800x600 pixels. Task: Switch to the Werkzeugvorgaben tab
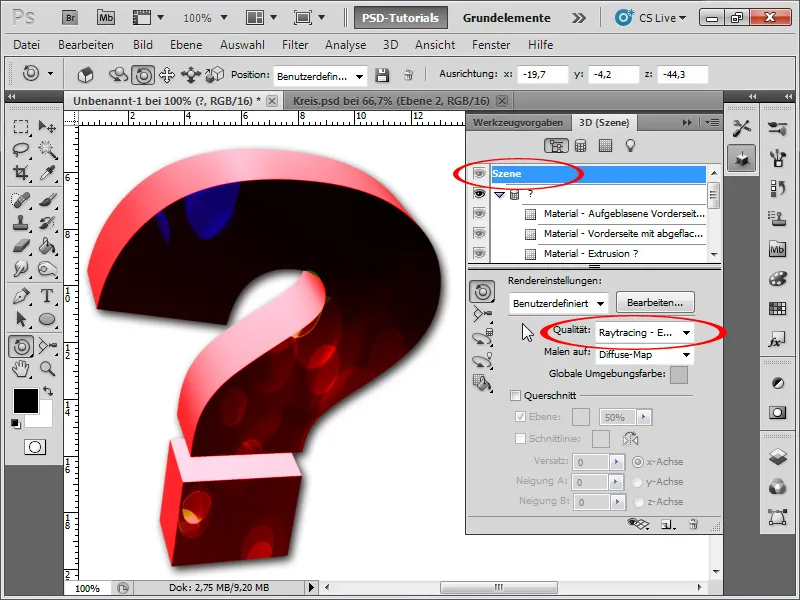(517, 122)
